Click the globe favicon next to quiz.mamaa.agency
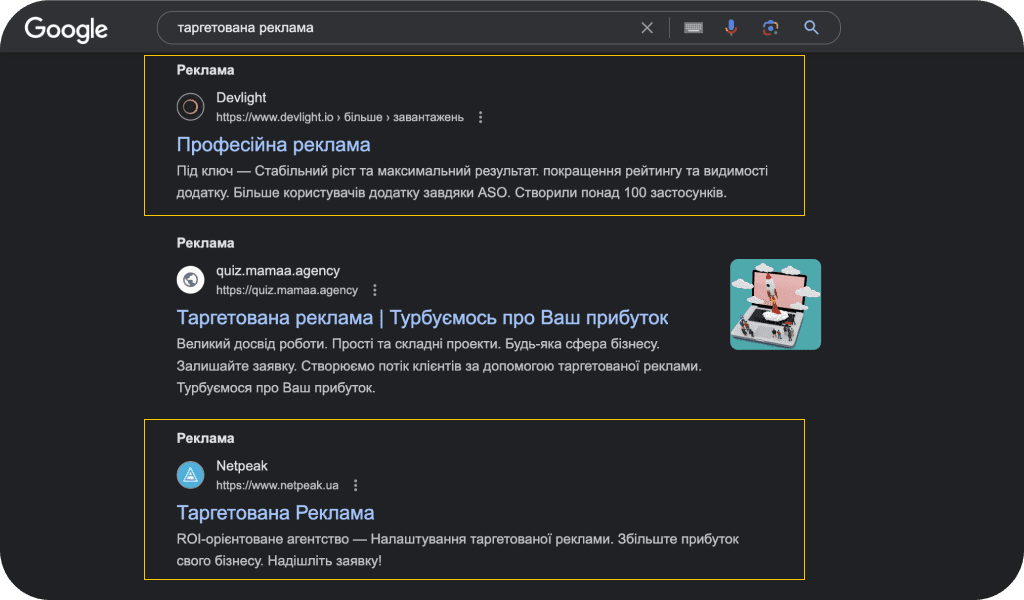This screenshot has height=600, width=1024. click(x=190, y=279)
